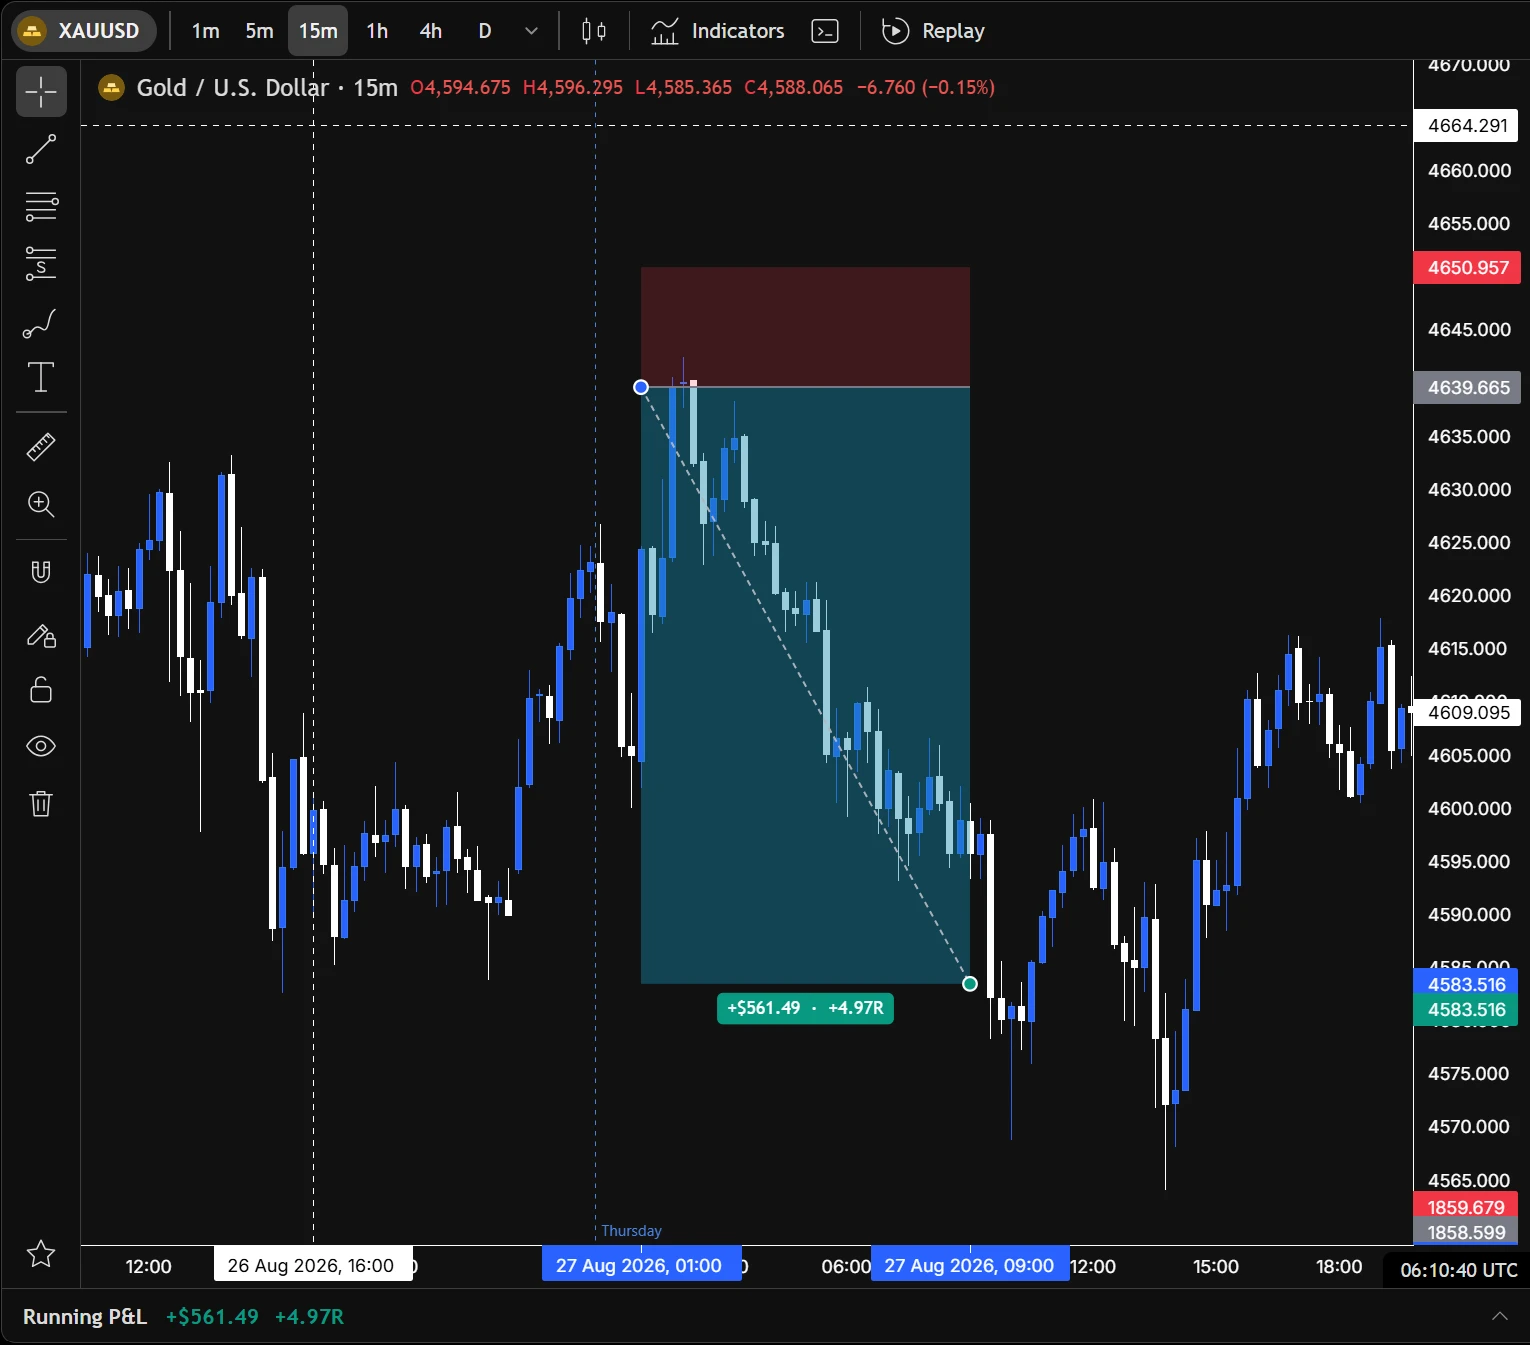Open favorites star at toolbar bottom
Screen dimensions: 1530x1345
(x=41, y=1253)
